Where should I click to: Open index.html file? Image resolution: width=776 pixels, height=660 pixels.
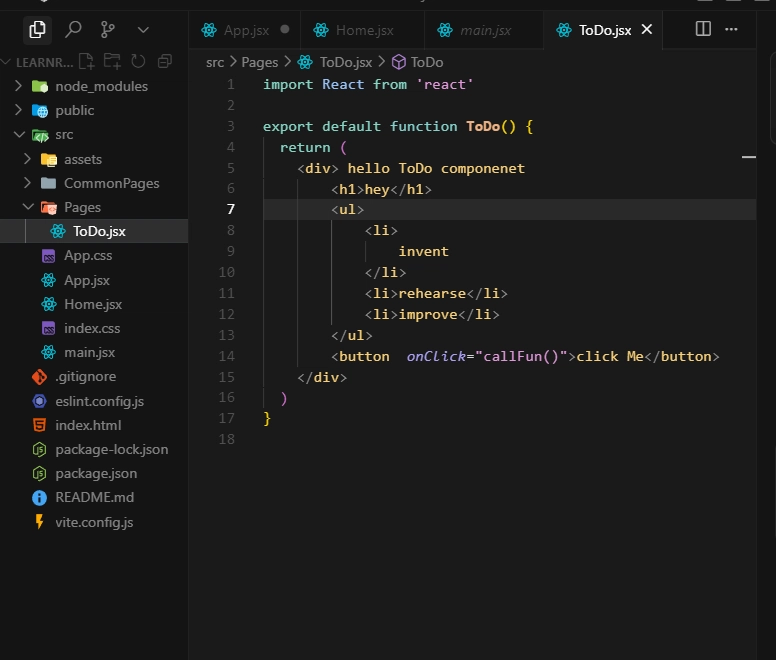click(x=94, y=425)
